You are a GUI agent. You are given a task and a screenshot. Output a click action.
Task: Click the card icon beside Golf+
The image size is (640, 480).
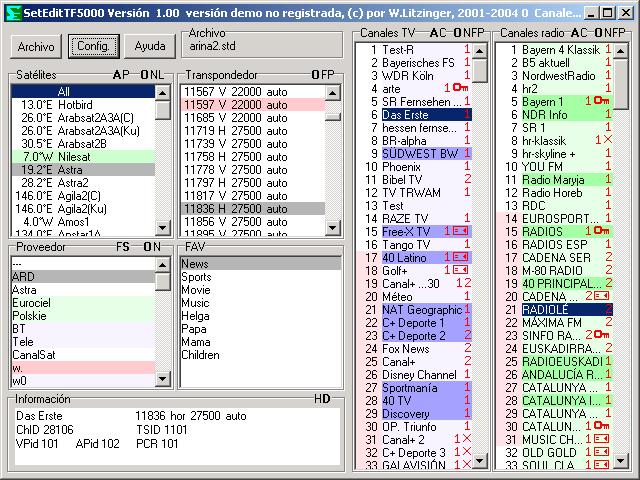pyautogui.click(x=460, y=270)
